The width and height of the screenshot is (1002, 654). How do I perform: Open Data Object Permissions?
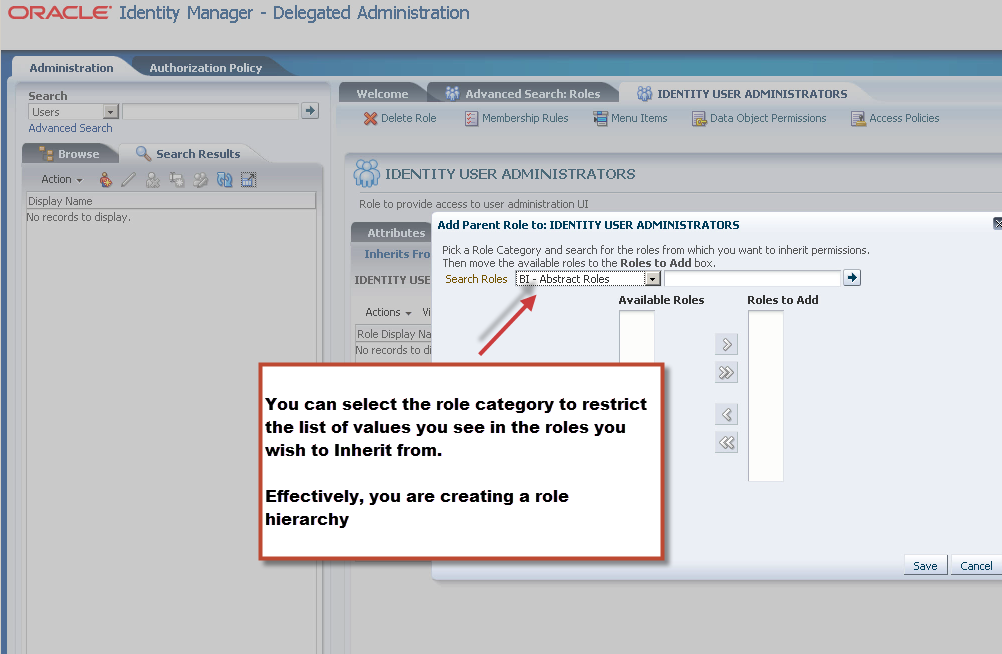pos(759,118)
